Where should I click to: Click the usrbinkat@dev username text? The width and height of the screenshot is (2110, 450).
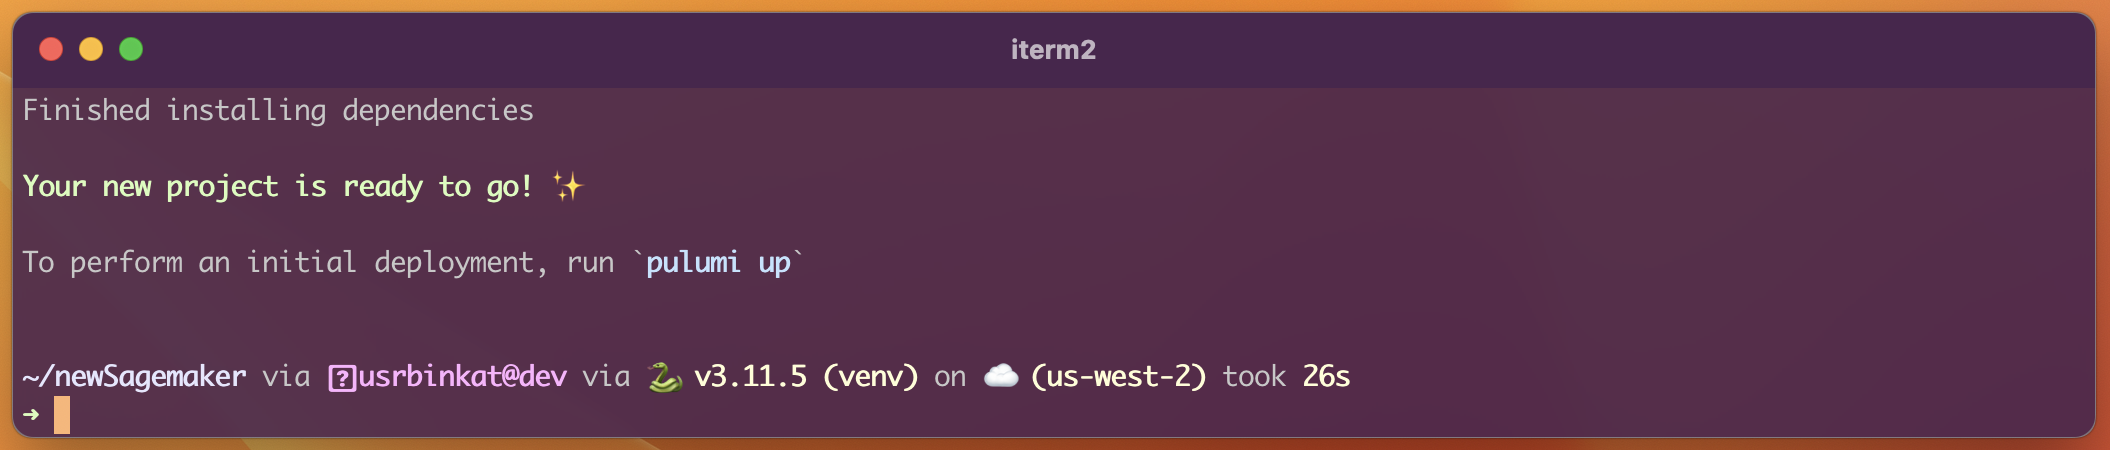(x=462, y=377)
